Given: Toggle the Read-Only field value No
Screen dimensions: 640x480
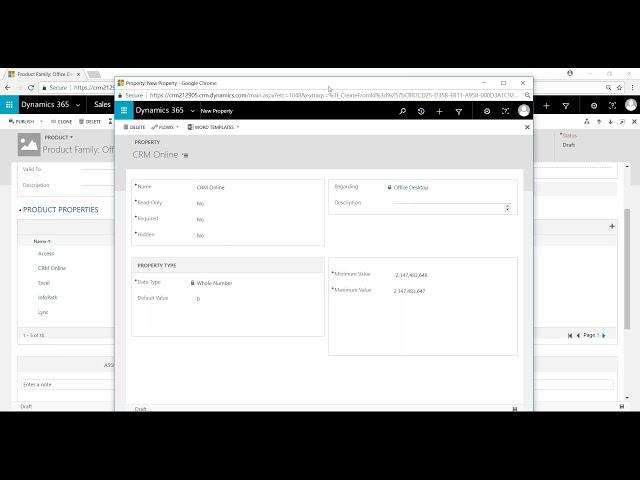Looking at the screenshot, I should pyautogui.click(x=200, y=203).
